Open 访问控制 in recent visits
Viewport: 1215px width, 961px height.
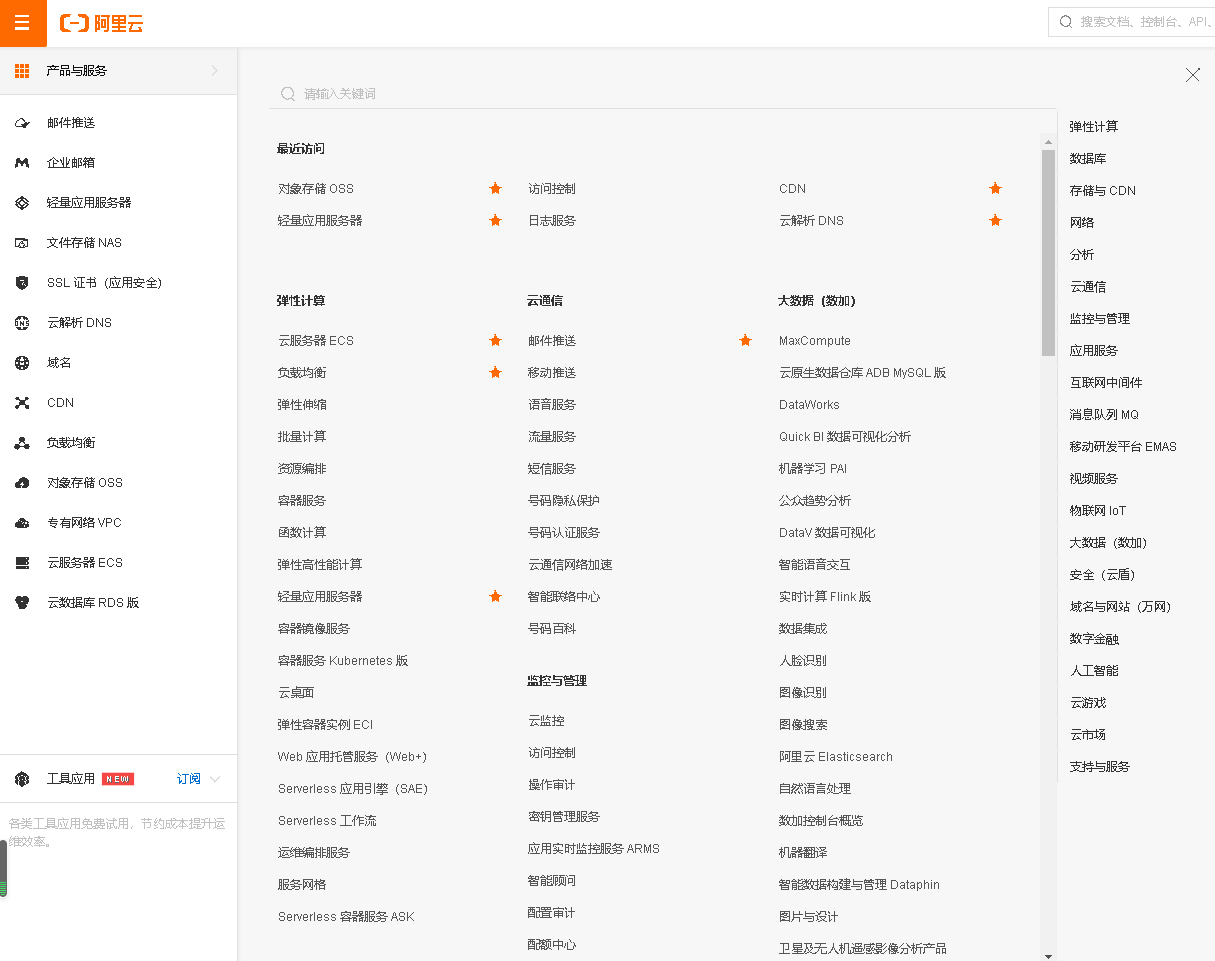[x=552, y=189]
